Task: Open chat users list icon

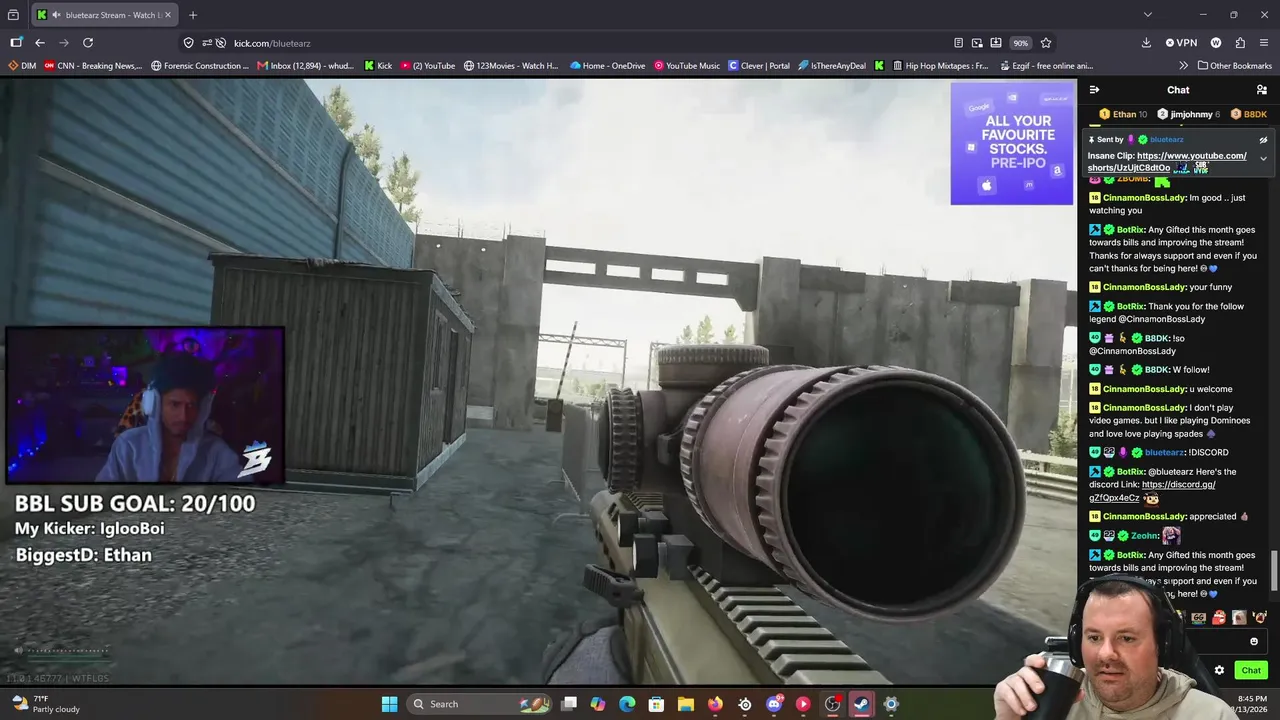Action: coord(1262,90)
